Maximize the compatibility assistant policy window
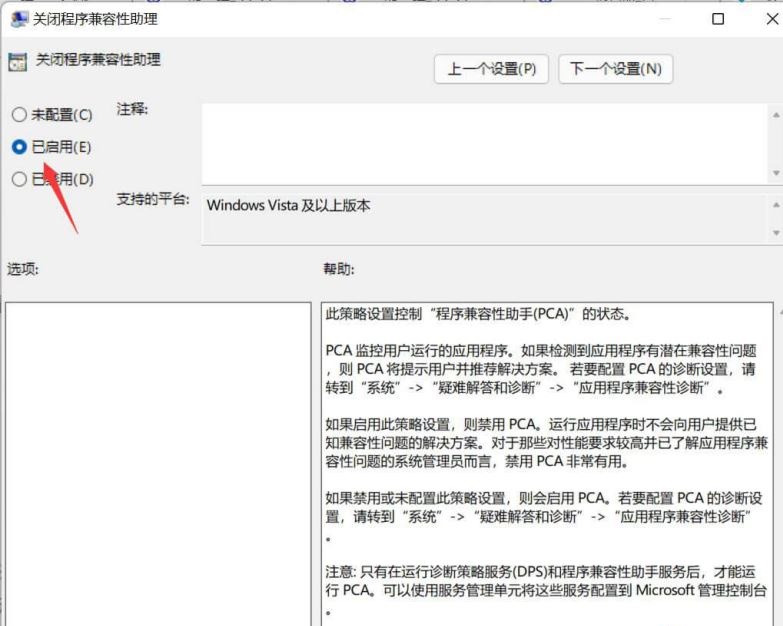The image size is (783, 626). coord(718,19)
